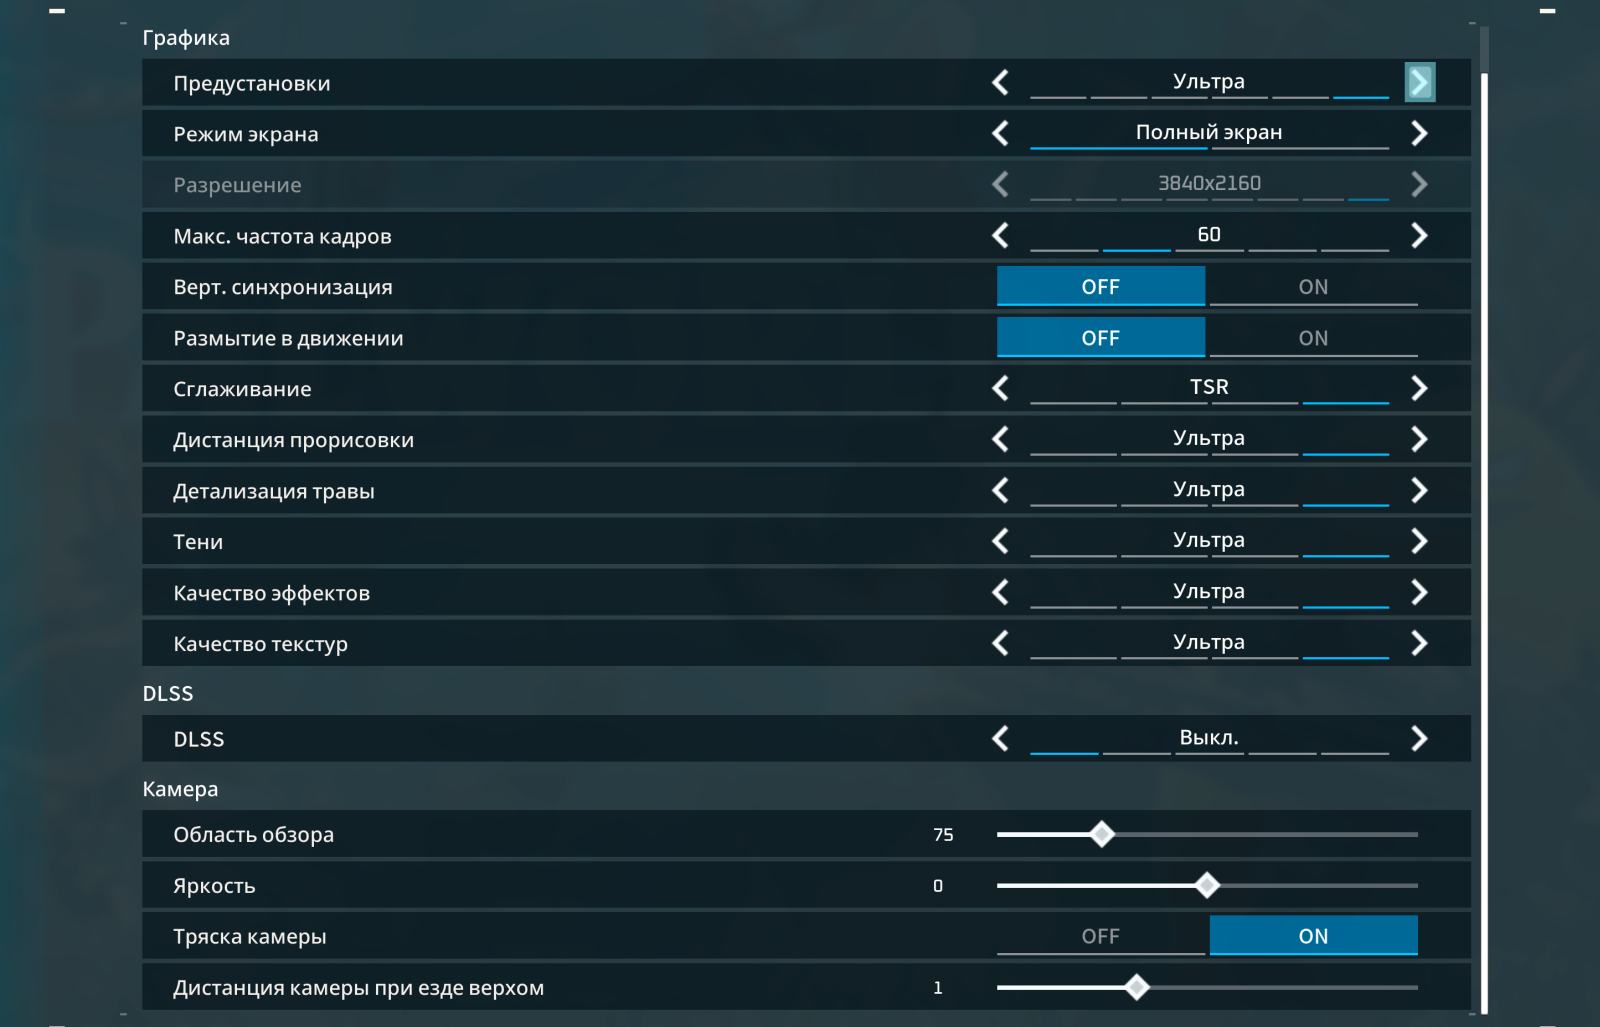Click the Яркость value 0
This screenshot has height=1027, width=1600.
(x=938, y=885)
